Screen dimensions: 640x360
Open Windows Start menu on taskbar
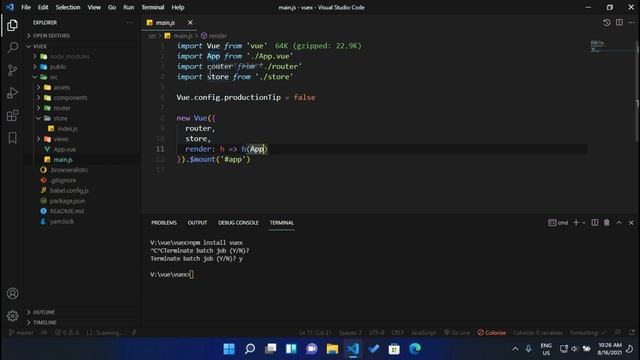(229, 349)
